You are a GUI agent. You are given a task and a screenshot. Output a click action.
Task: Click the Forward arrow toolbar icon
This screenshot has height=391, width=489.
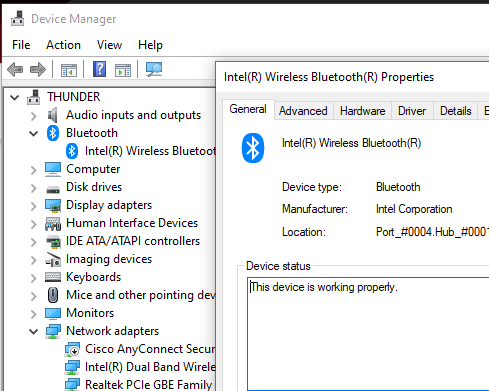(38, 70)
